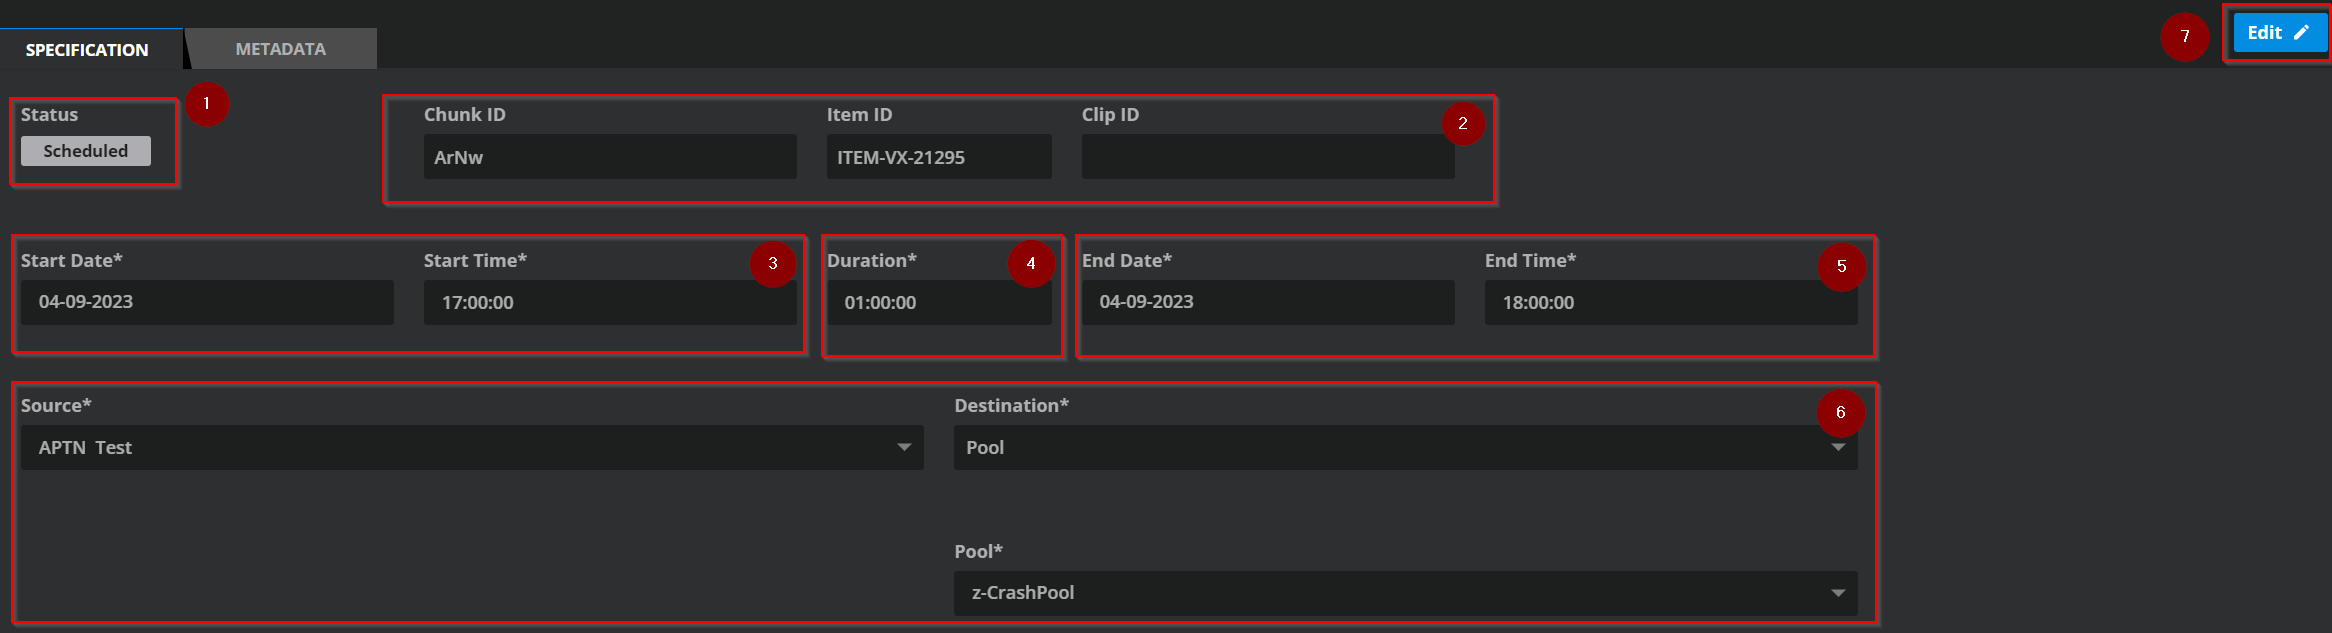The width and height of the screenshot is (2332, 633).
Task: Open the Destination dropdown
Action: point(1404,448)
